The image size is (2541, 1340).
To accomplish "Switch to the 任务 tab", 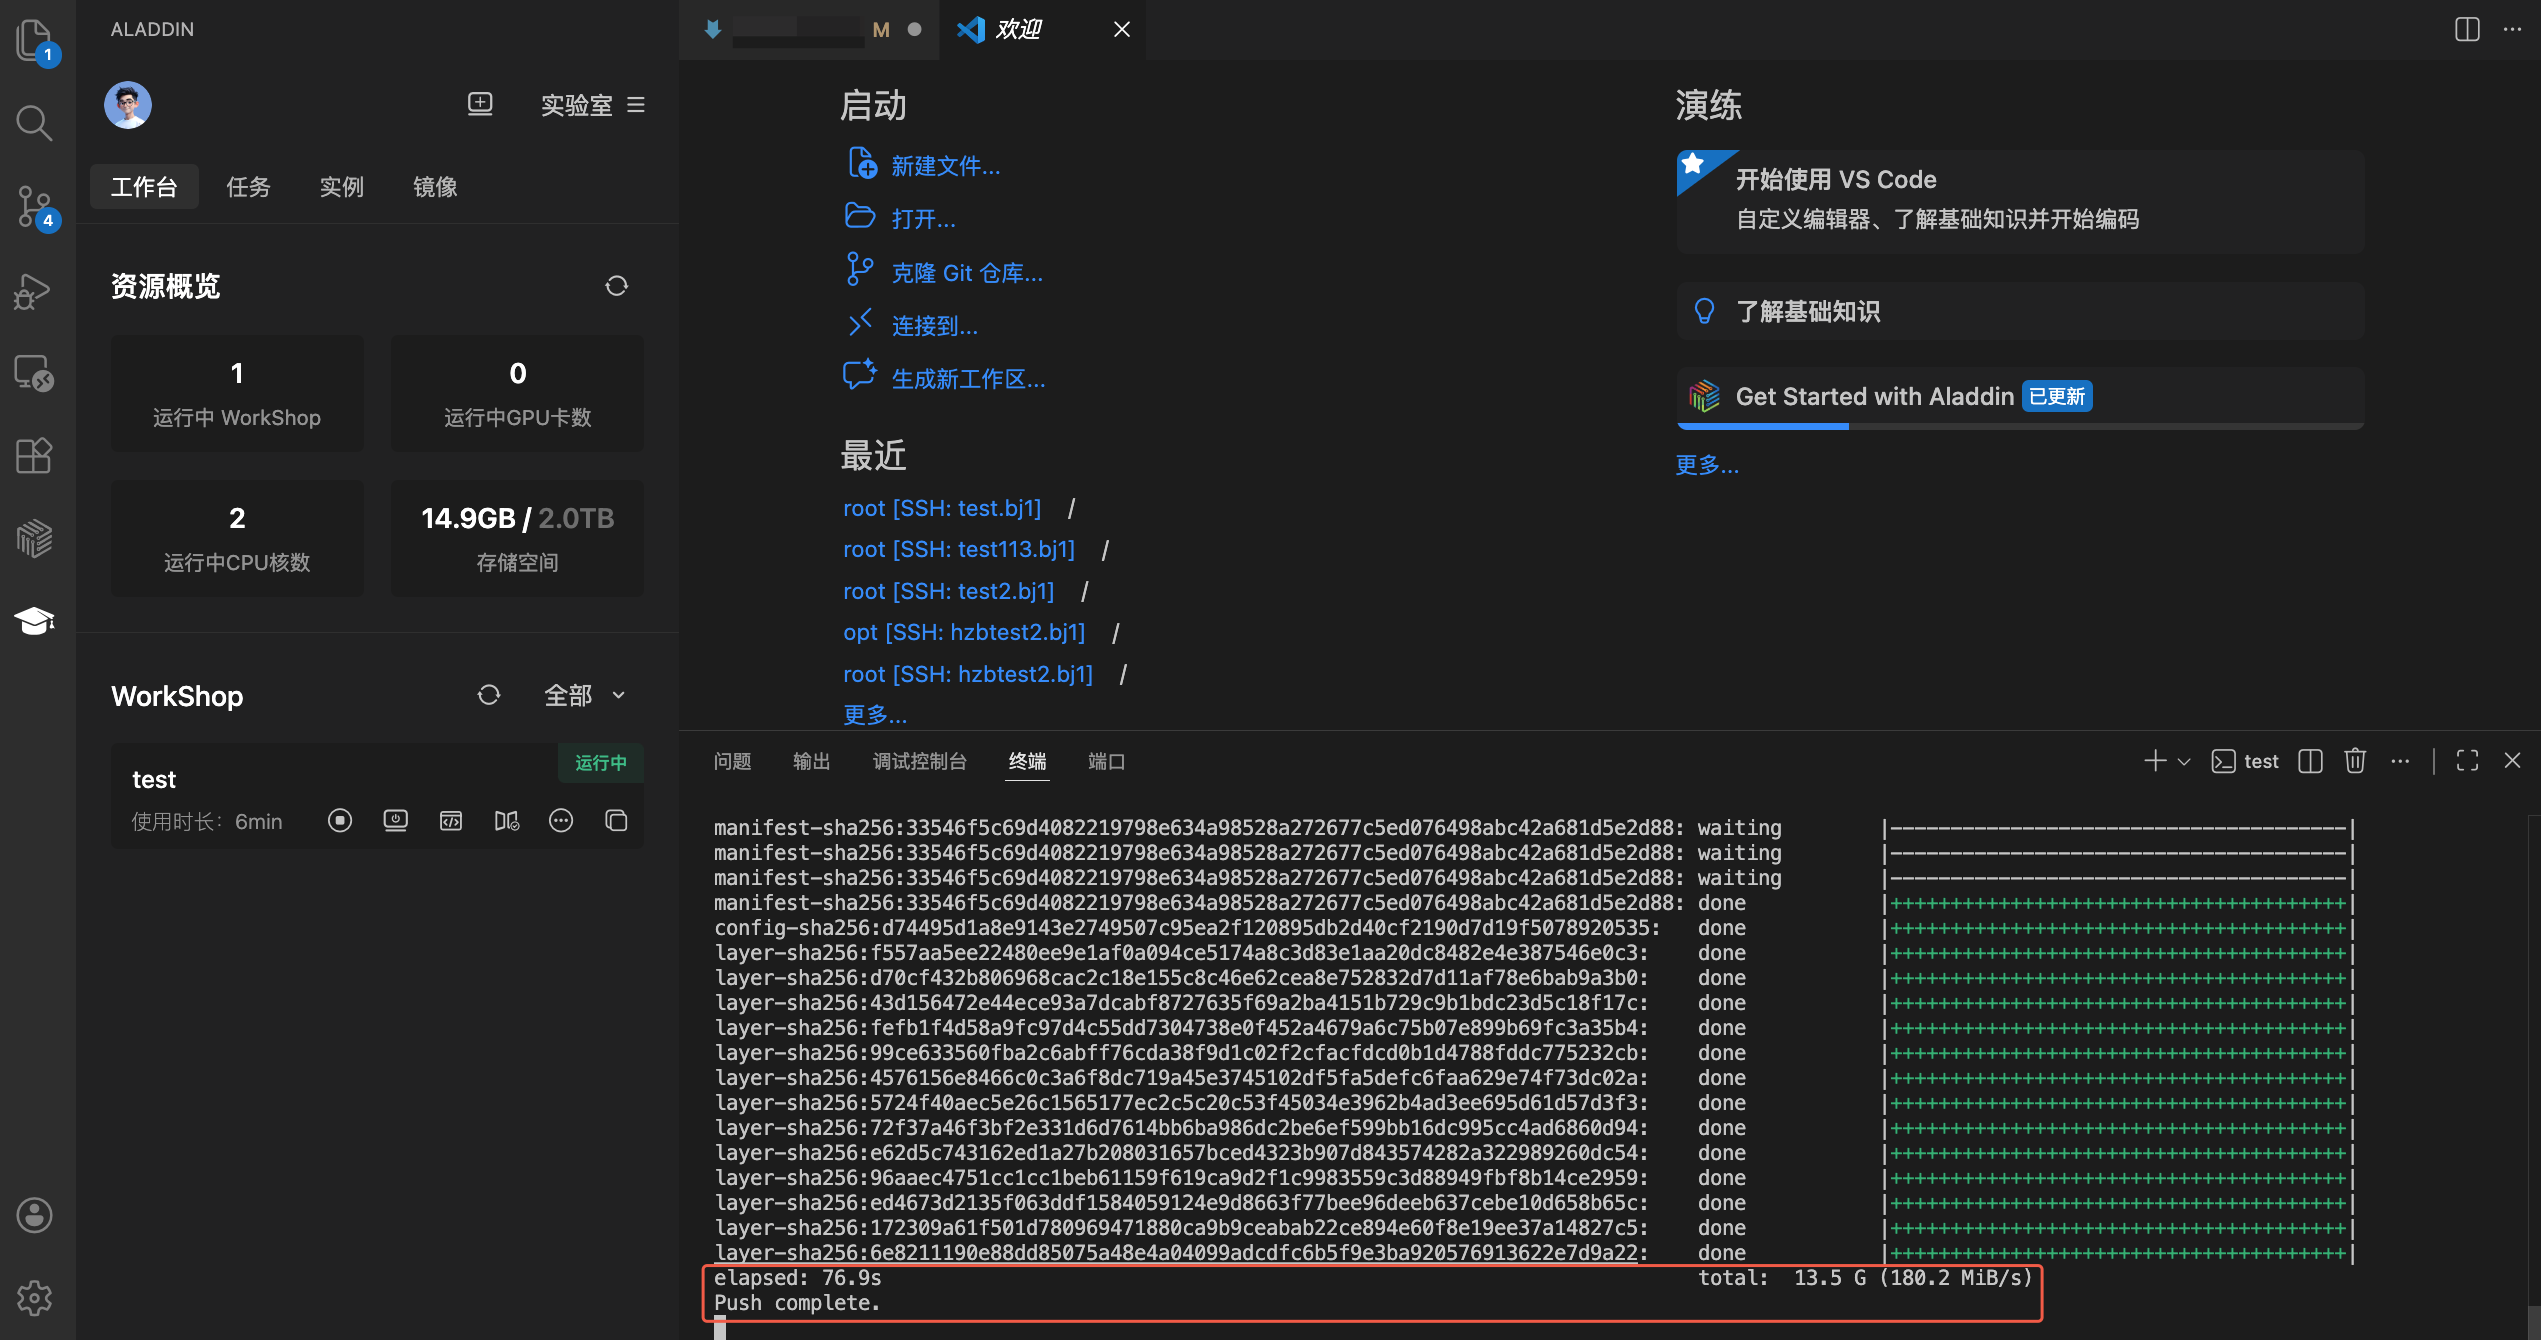I will (x=248, y=187).
